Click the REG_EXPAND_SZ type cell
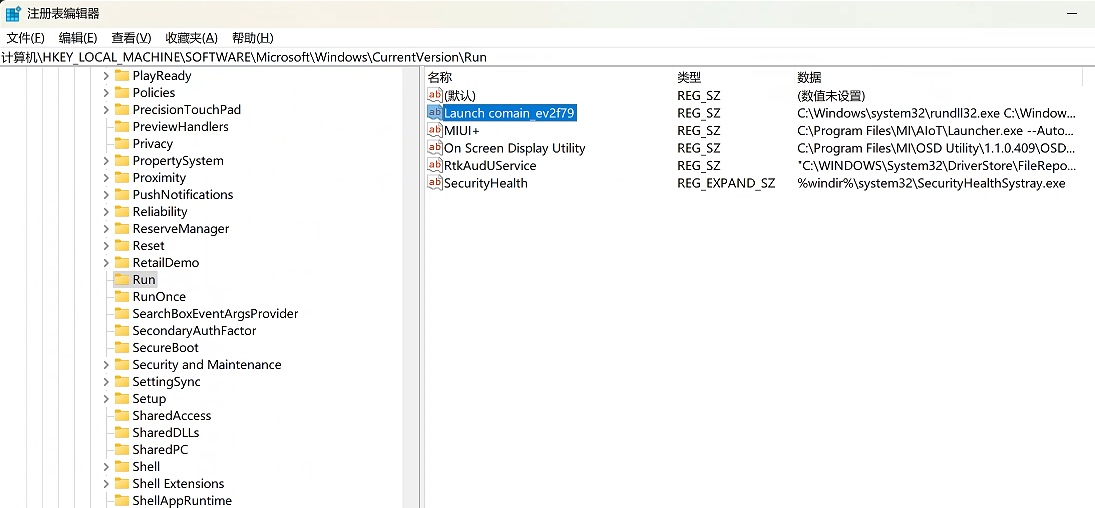Image resolution: width=1095 pixels, height=508 pixels. click(726, 183)
